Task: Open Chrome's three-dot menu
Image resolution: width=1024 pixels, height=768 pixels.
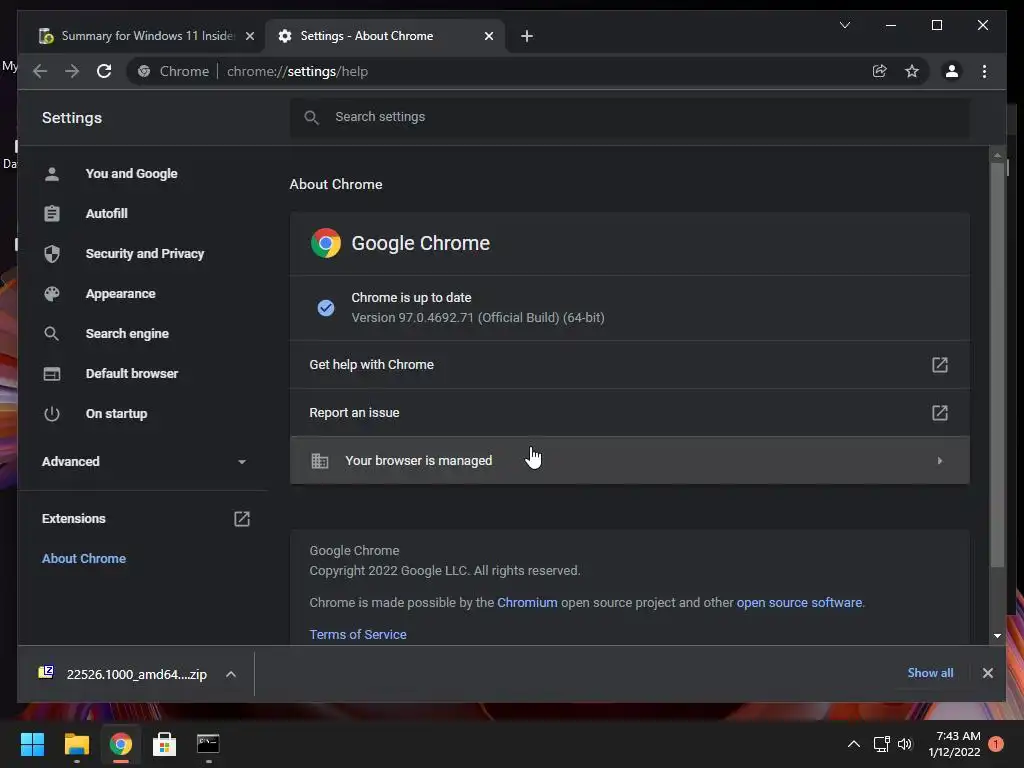Action: (x=984, y=71)
